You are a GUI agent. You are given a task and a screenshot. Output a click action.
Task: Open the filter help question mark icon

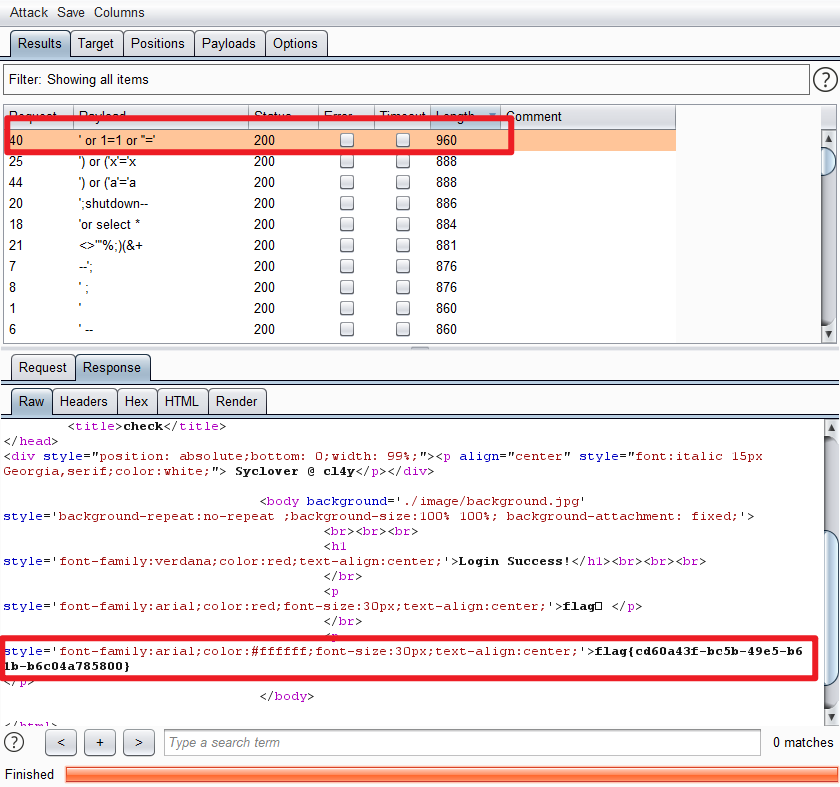coord(824,80)
